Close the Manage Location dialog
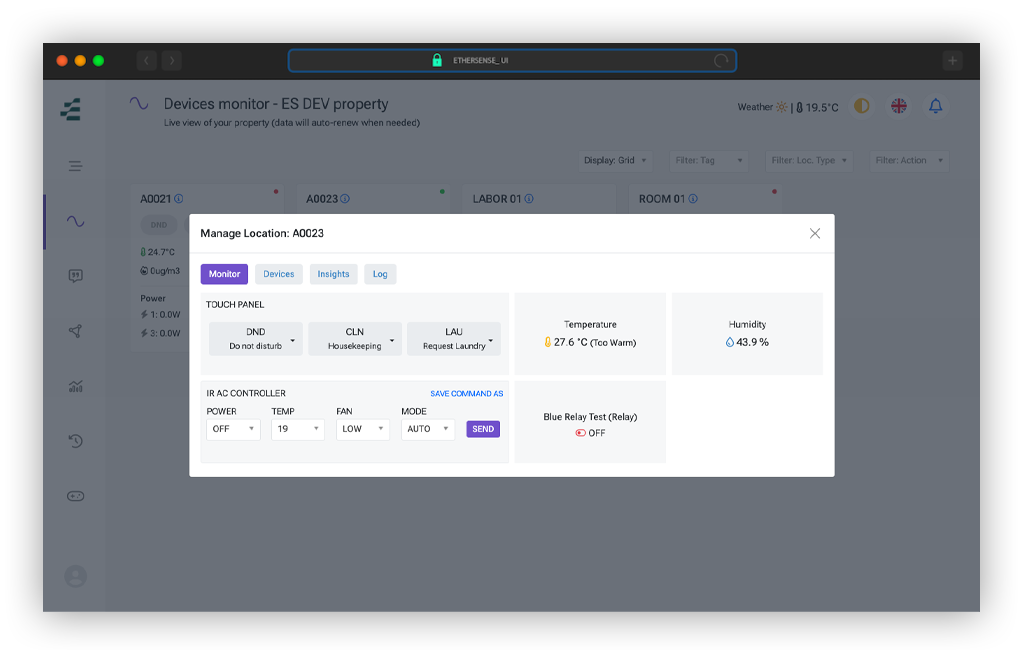This screenshot has height=650, width=1024. pos(814,234)
